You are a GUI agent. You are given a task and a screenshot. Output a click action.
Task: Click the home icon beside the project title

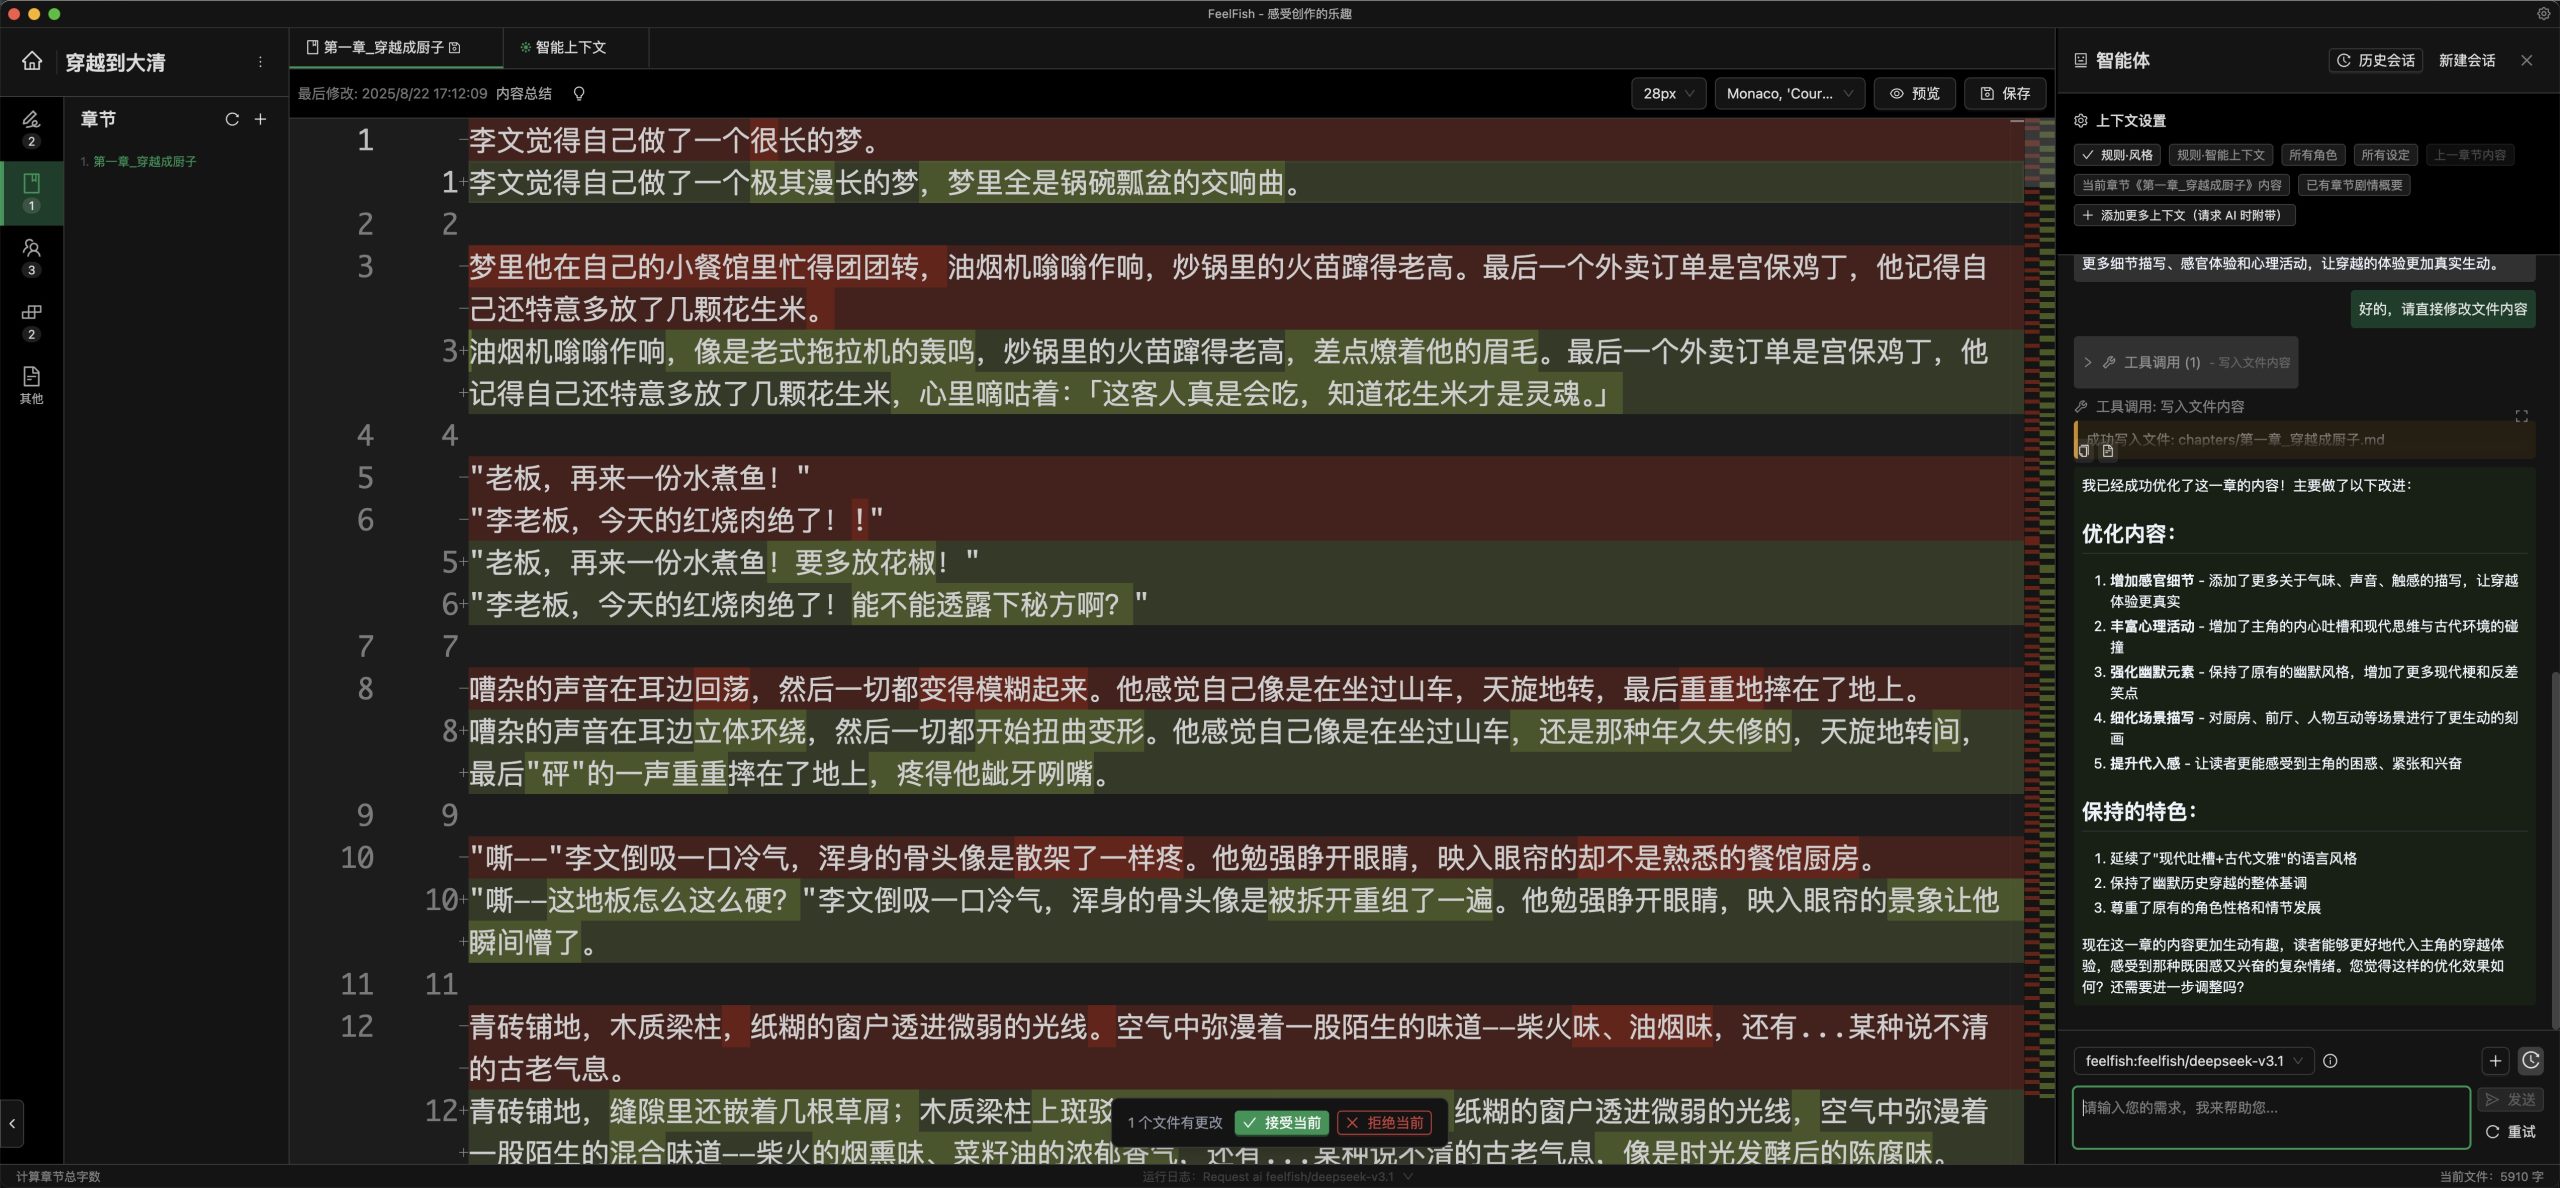[x=32, y=61]
